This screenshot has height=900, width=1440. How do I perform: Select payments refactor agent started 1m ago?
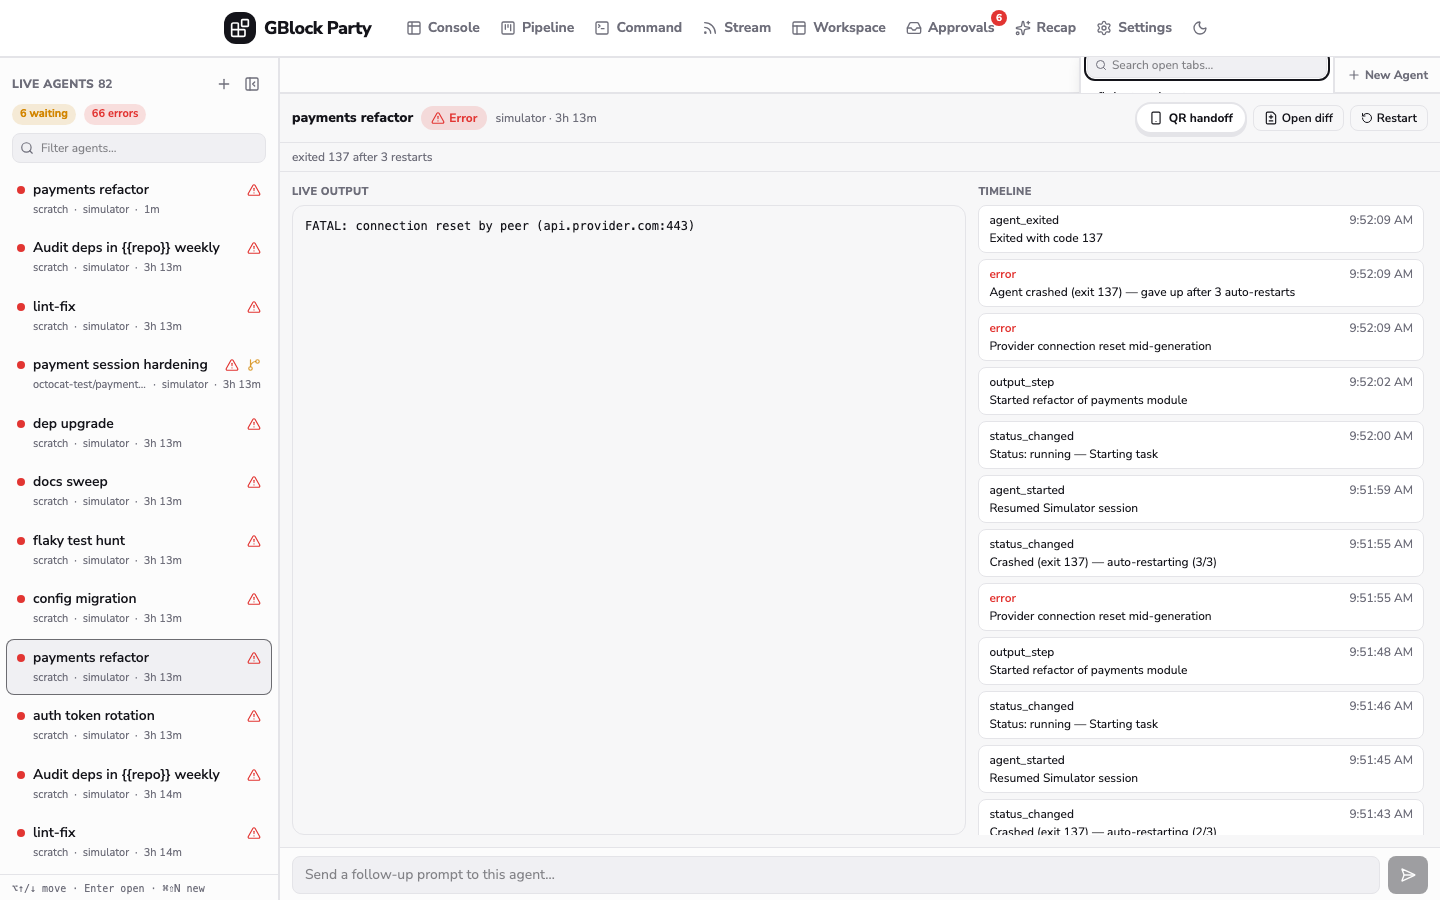(139, 198)
